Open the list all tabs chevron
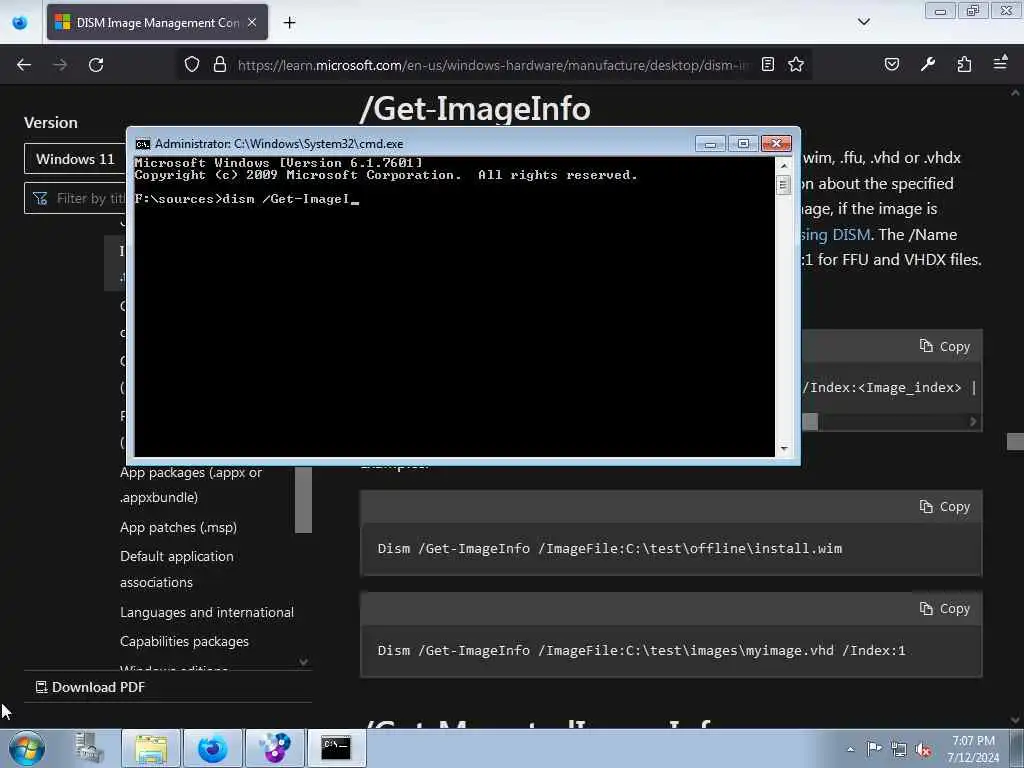 (863, 22)
